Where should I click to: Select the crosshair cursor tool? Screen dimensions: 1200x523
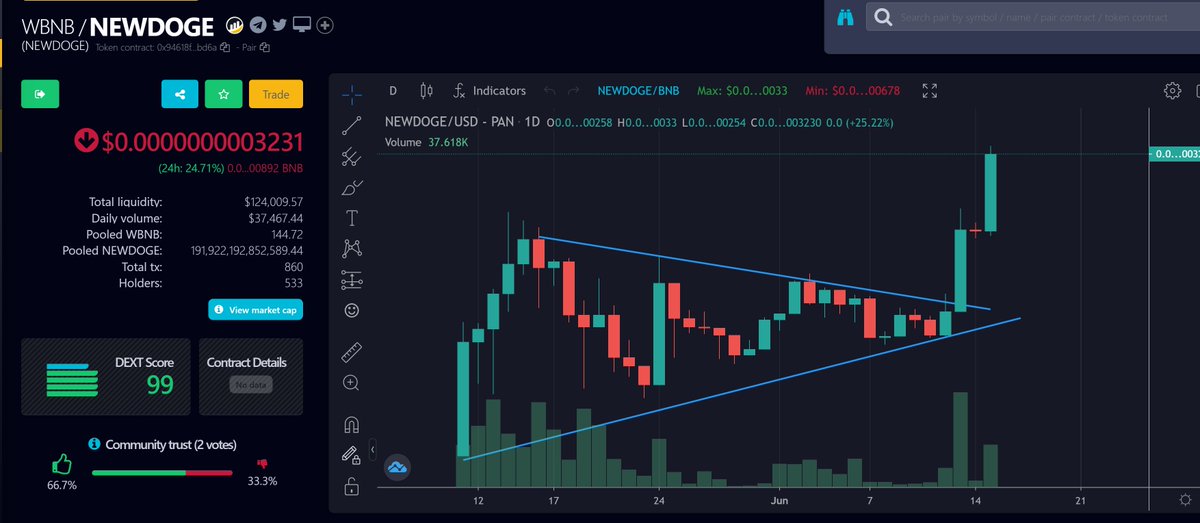coord(351,94)
